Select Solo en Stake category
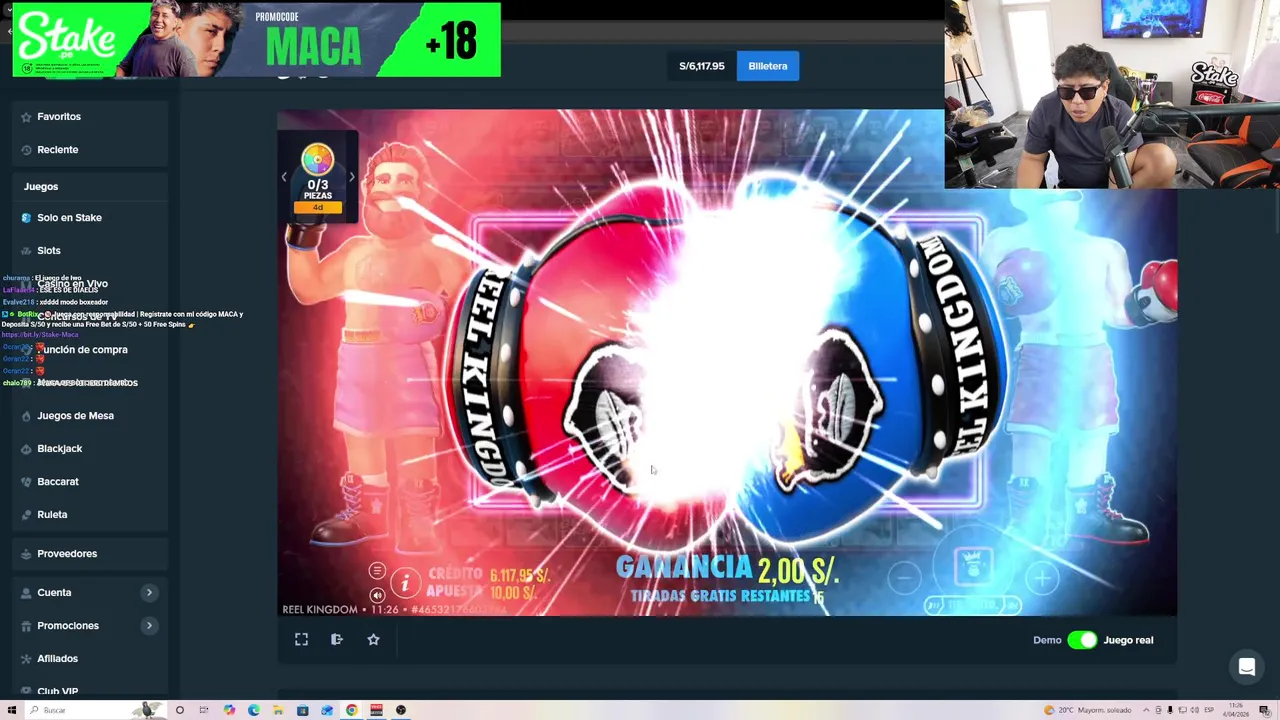The height and width of the screenshot is (720, 1280). 69,218
